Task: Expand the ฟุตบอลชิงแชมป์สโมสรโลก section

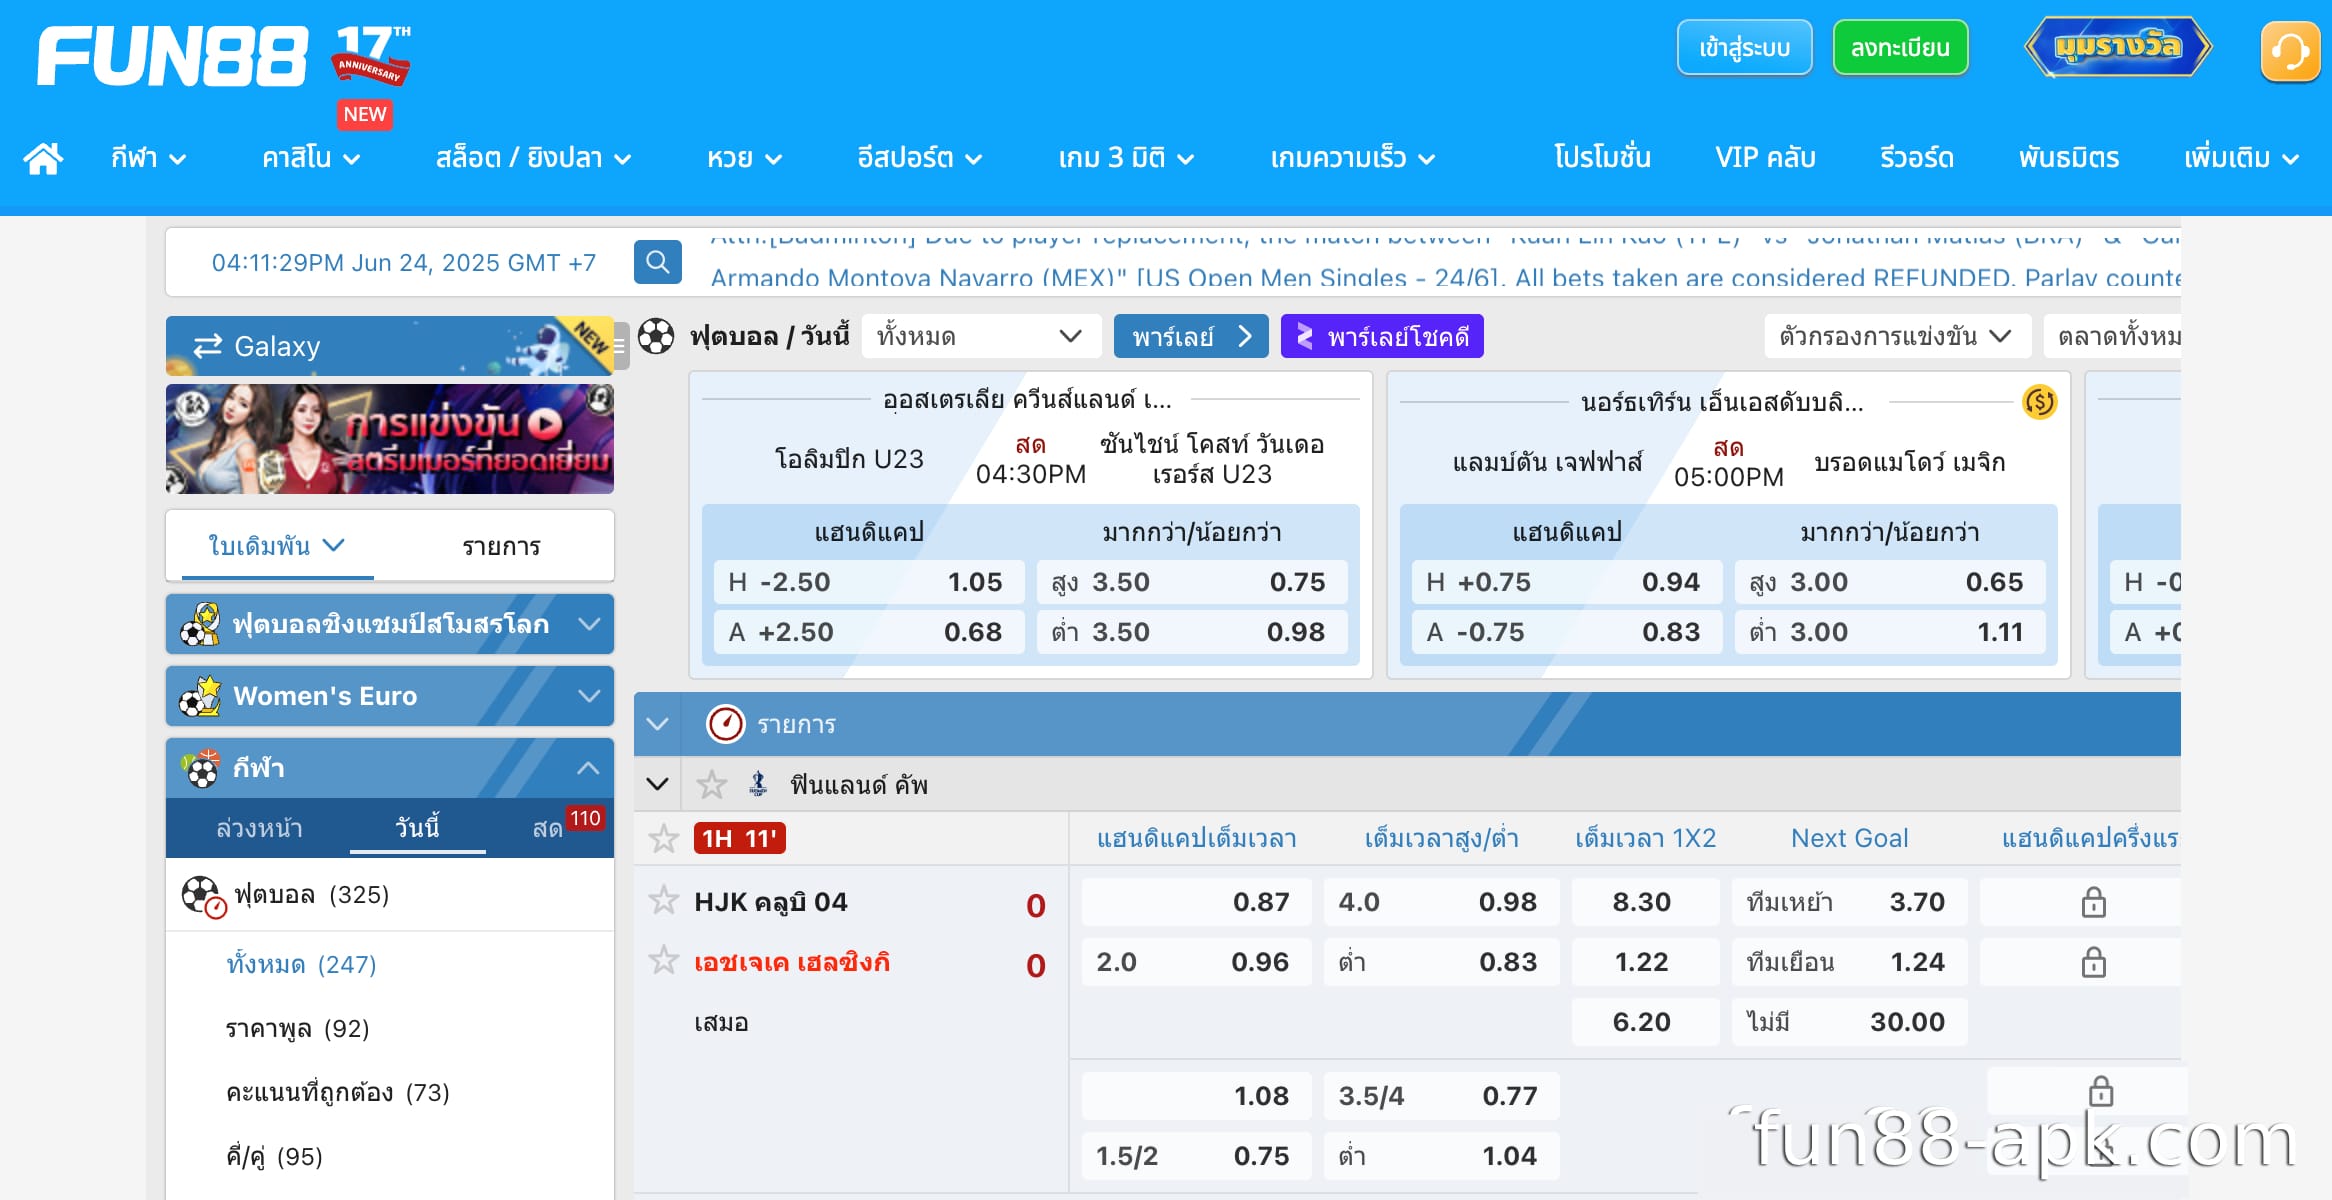Action: (390, 624)
